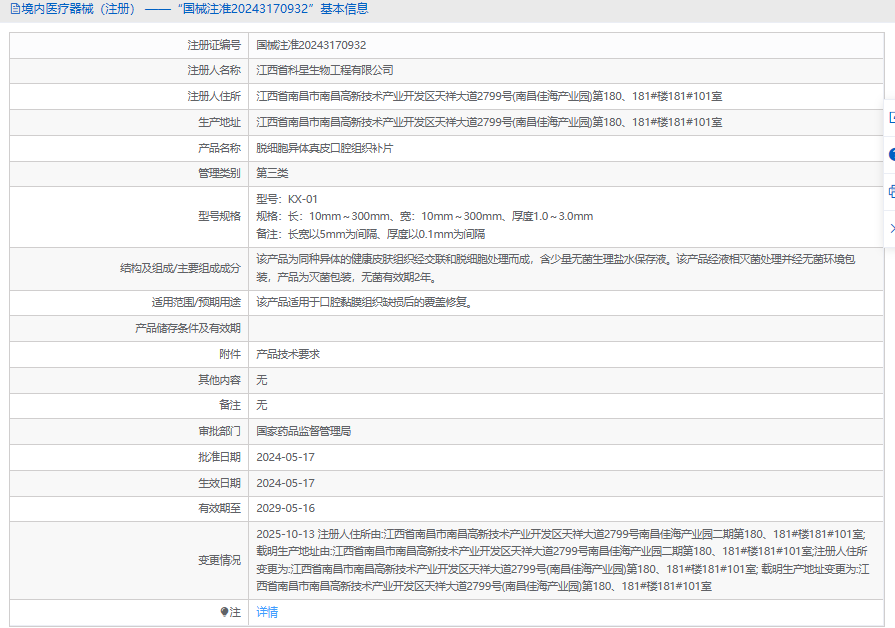Open the 详情 link at bottom
Viewport: 895px width, 628px height.
pos(267,612)
